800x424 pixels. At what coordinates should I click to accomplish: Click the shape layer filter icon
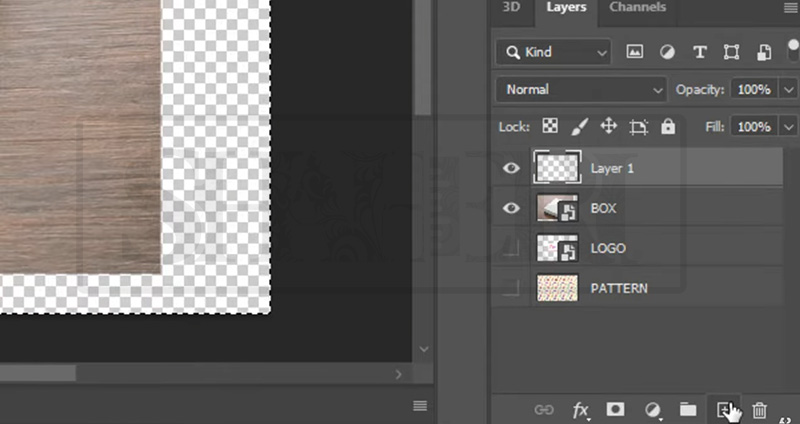pyautogui.click(x=731, y=52)
